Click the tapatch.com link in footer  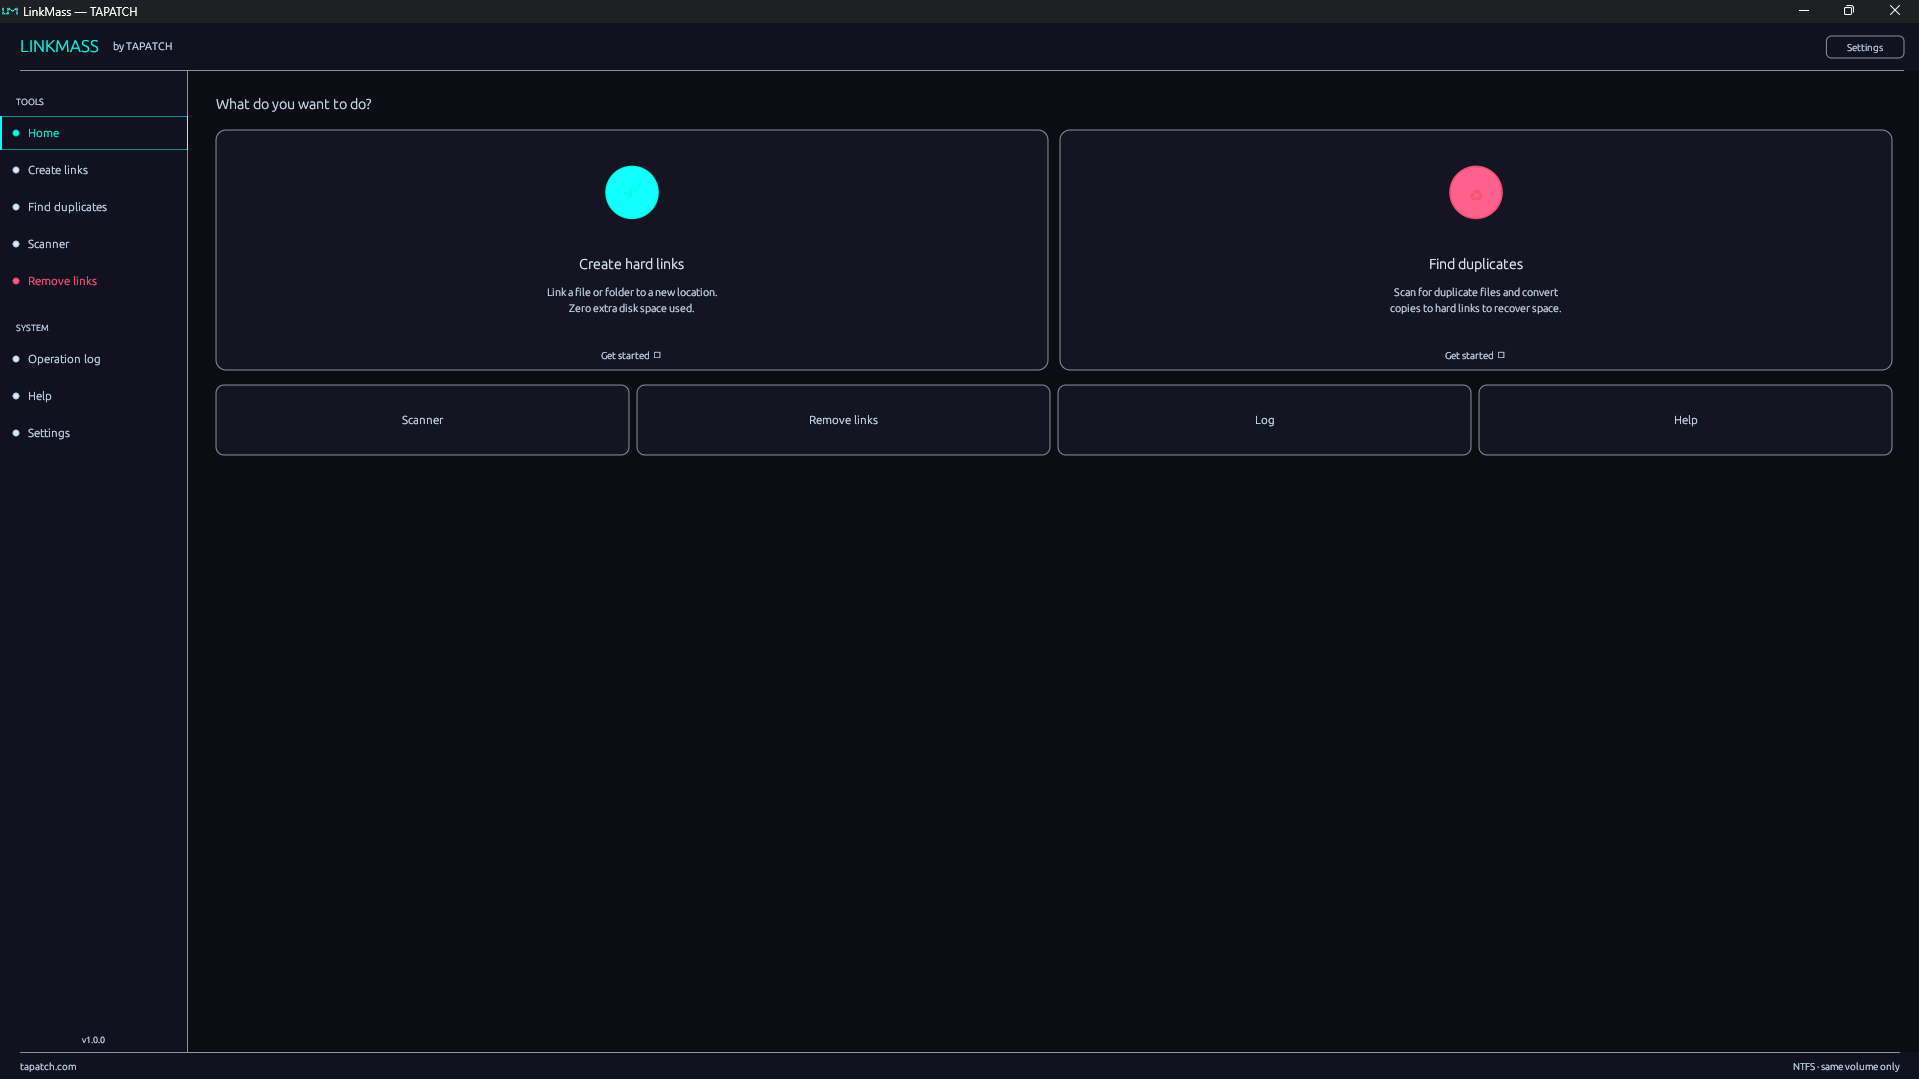[48, 1066]
